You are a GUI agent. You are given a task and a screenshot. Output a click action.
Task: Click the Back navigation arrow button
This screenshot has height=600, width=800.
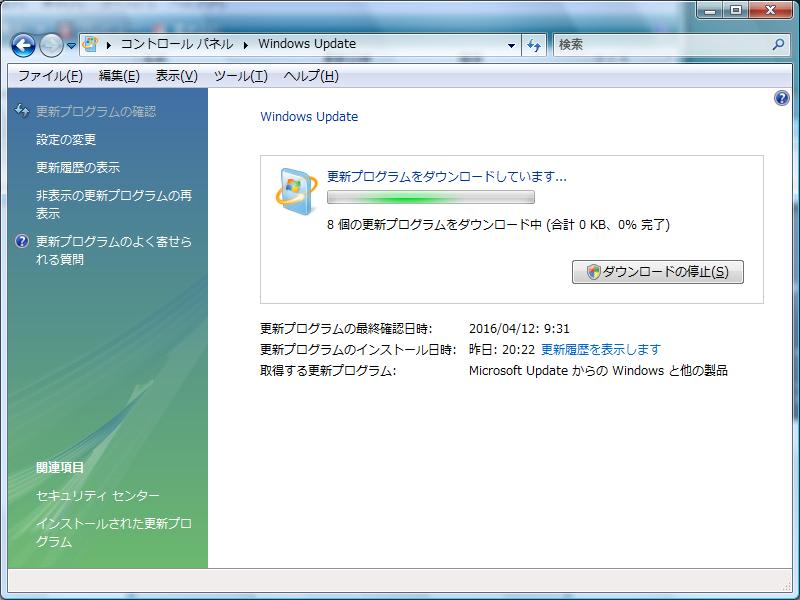pos(23,45)
